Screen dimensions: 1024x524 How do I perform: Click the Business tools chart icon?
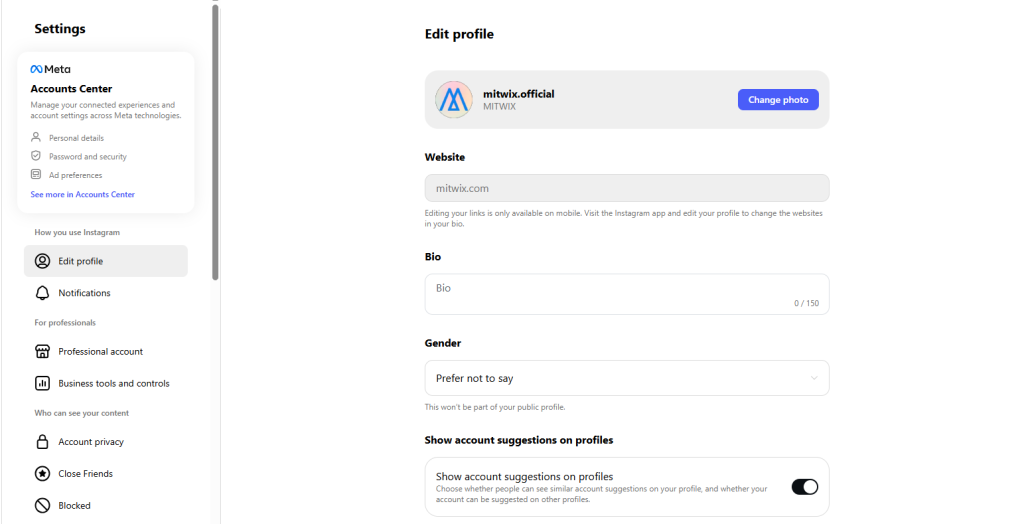point(42,383)
